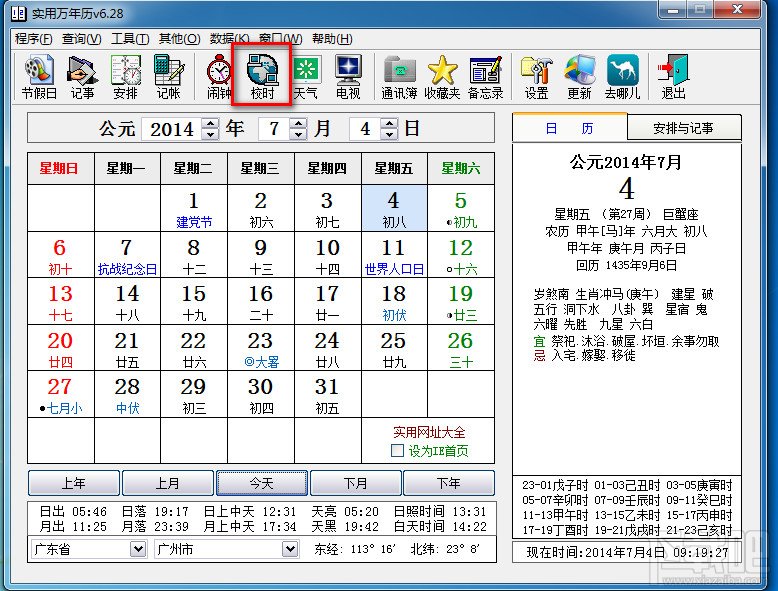Select July 23 大暑 cell

[x=261, y=348]
